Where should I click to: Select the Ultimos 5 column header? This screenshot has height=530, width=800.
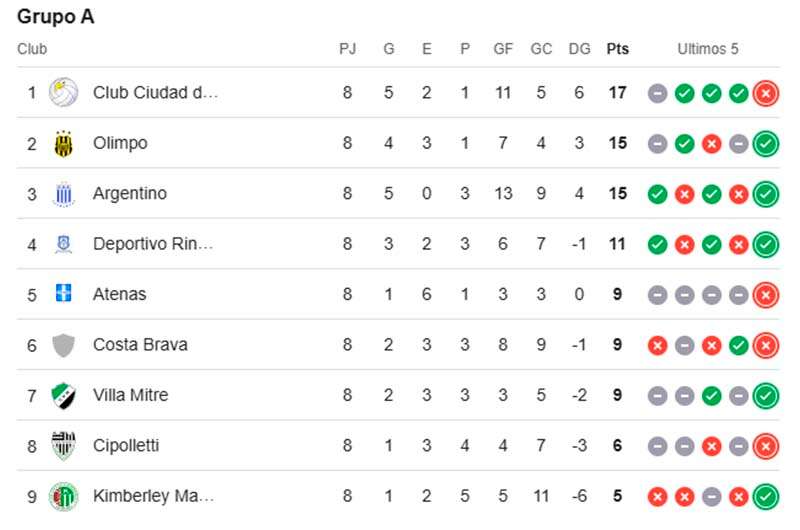pos(708,49)
